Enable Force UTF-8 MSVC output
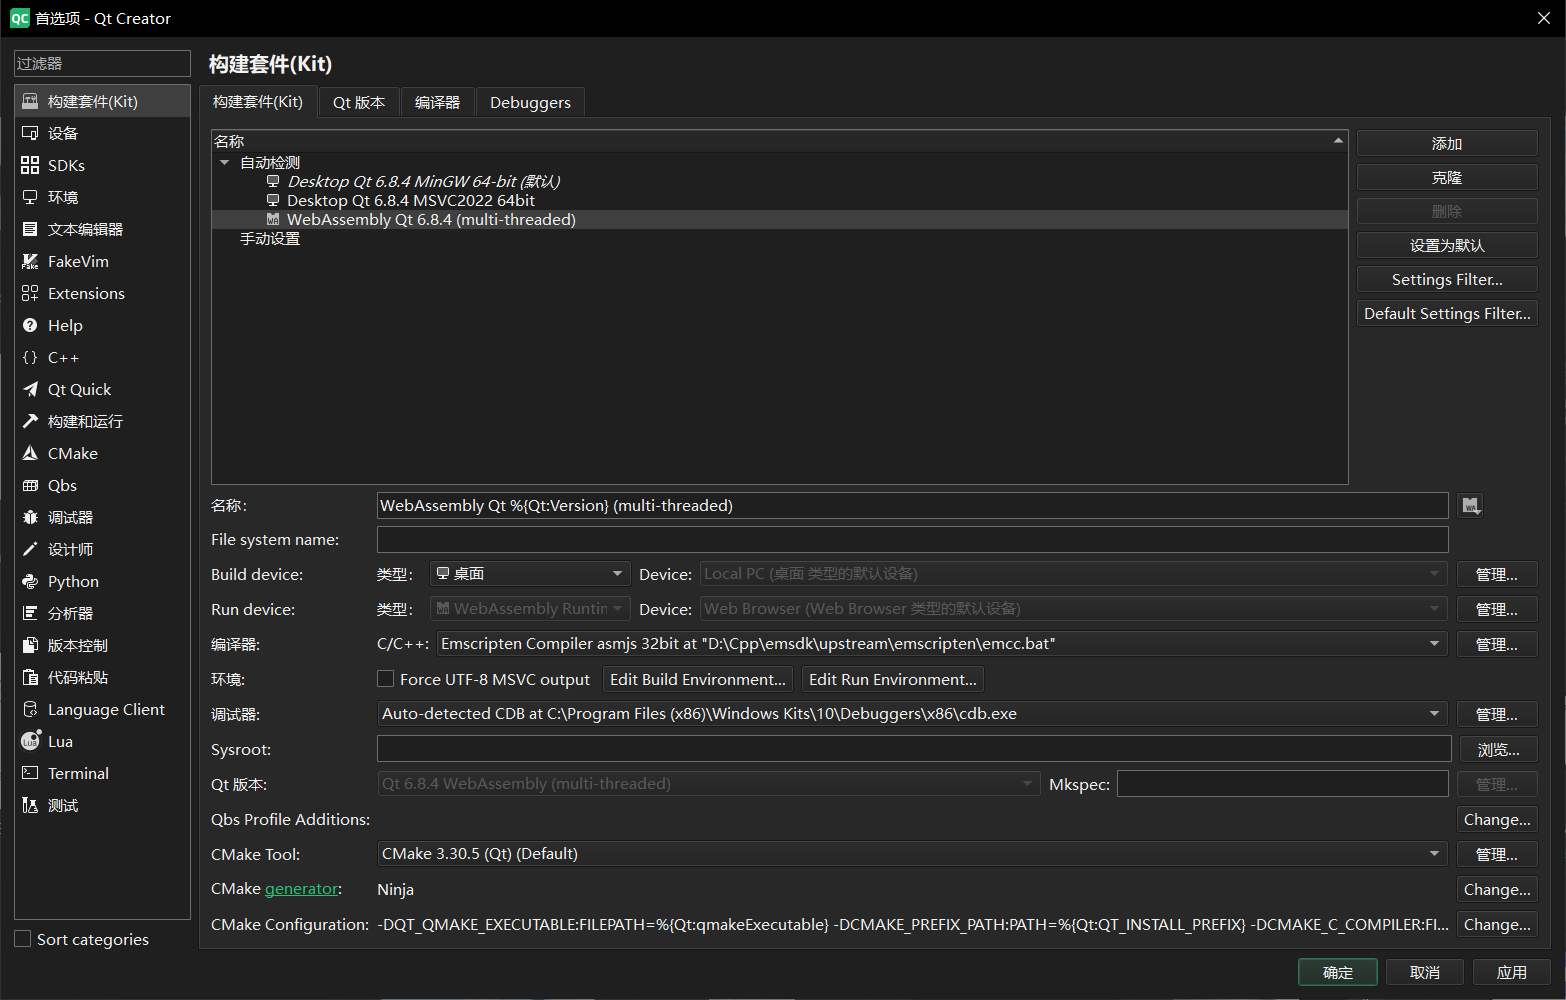 coord(385,678)
